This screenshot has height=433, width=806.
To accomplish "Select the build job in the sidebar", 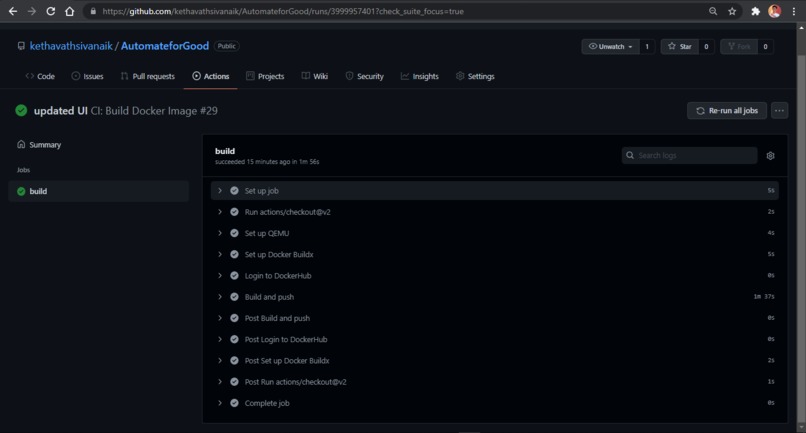I will (x=98, y=191).
